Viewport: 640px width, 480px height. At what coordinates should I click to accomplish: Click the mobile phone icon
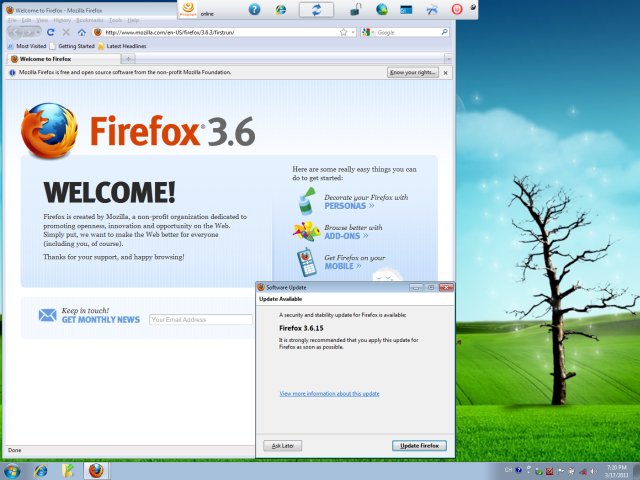pos(306,262)
